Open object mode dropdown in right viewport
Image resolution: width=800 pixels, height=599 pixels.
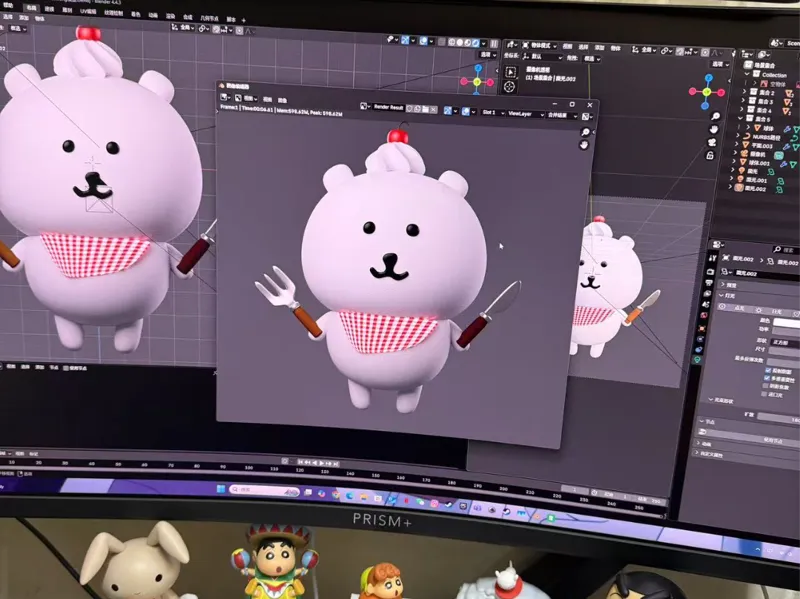coord(540,46)
